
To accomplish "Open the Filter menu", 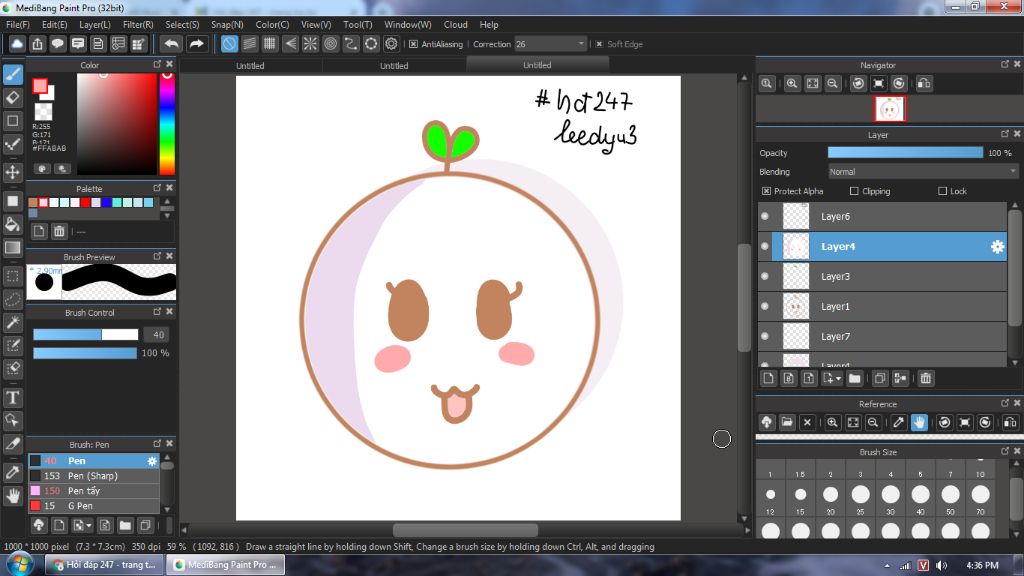I will (138, 25).
